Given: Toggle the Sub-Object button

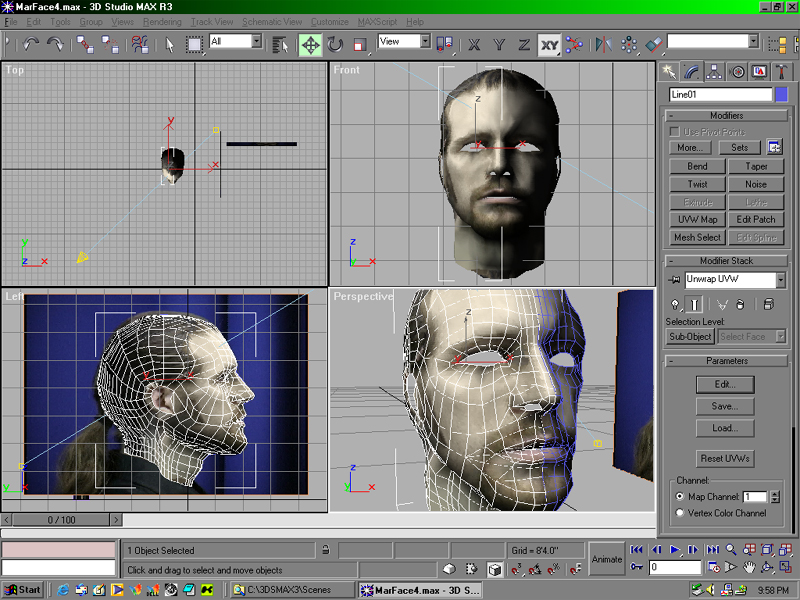Looking at the screenshot, I should [690, 337].
